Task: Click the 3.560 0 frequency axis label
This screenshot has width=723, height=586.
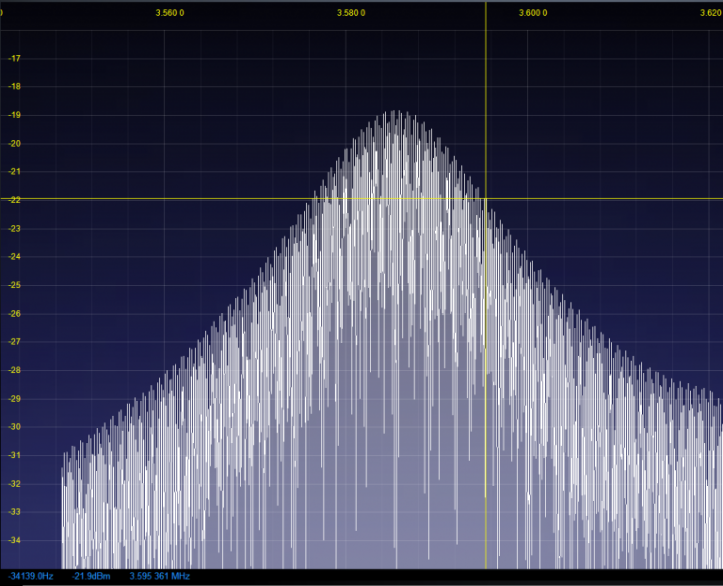Action: click(x=170, y=13)
